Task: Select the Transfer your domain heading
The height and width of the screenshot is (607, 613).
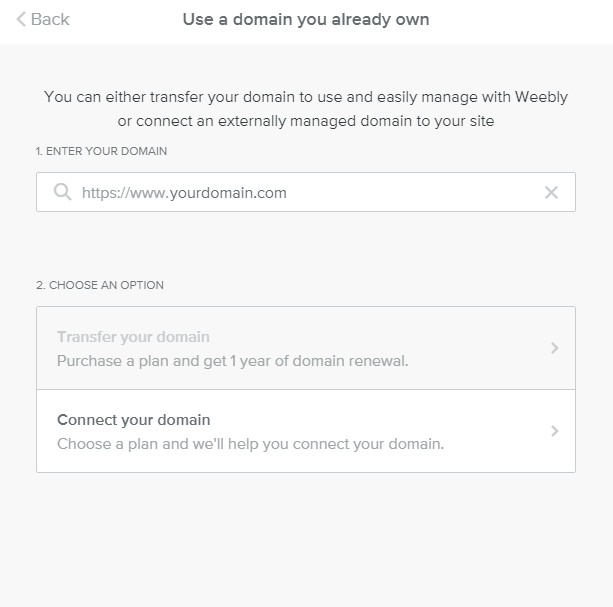Action: [133, 337]
